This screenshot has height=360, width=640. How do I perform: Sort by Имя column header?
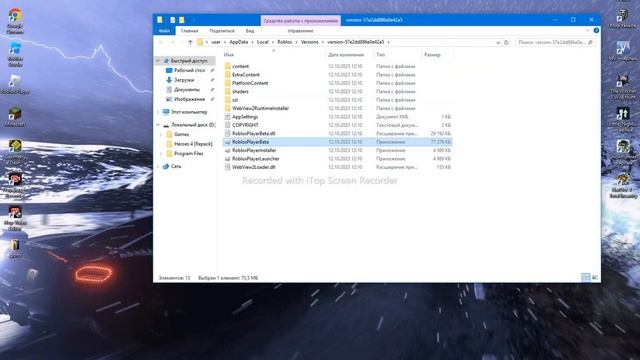click(x=229, y=55)
